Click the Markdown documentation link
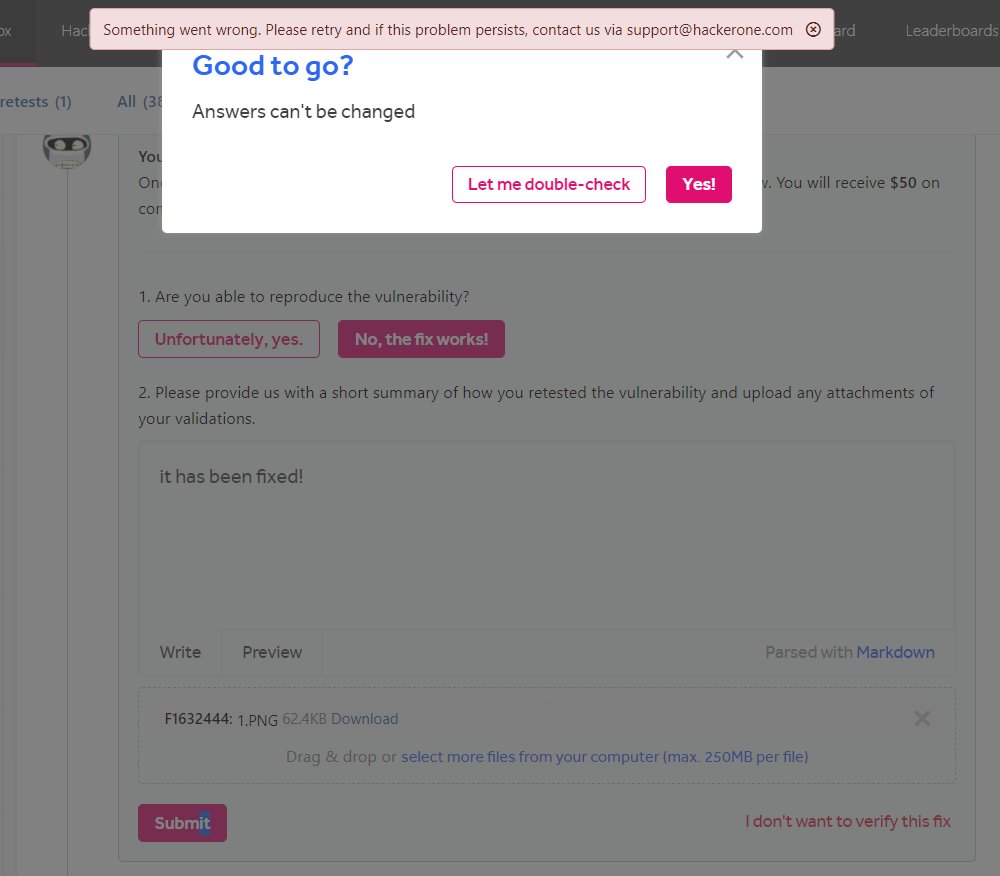Image resolution: width=1000 pixels, height=876 pixels. 895,652
